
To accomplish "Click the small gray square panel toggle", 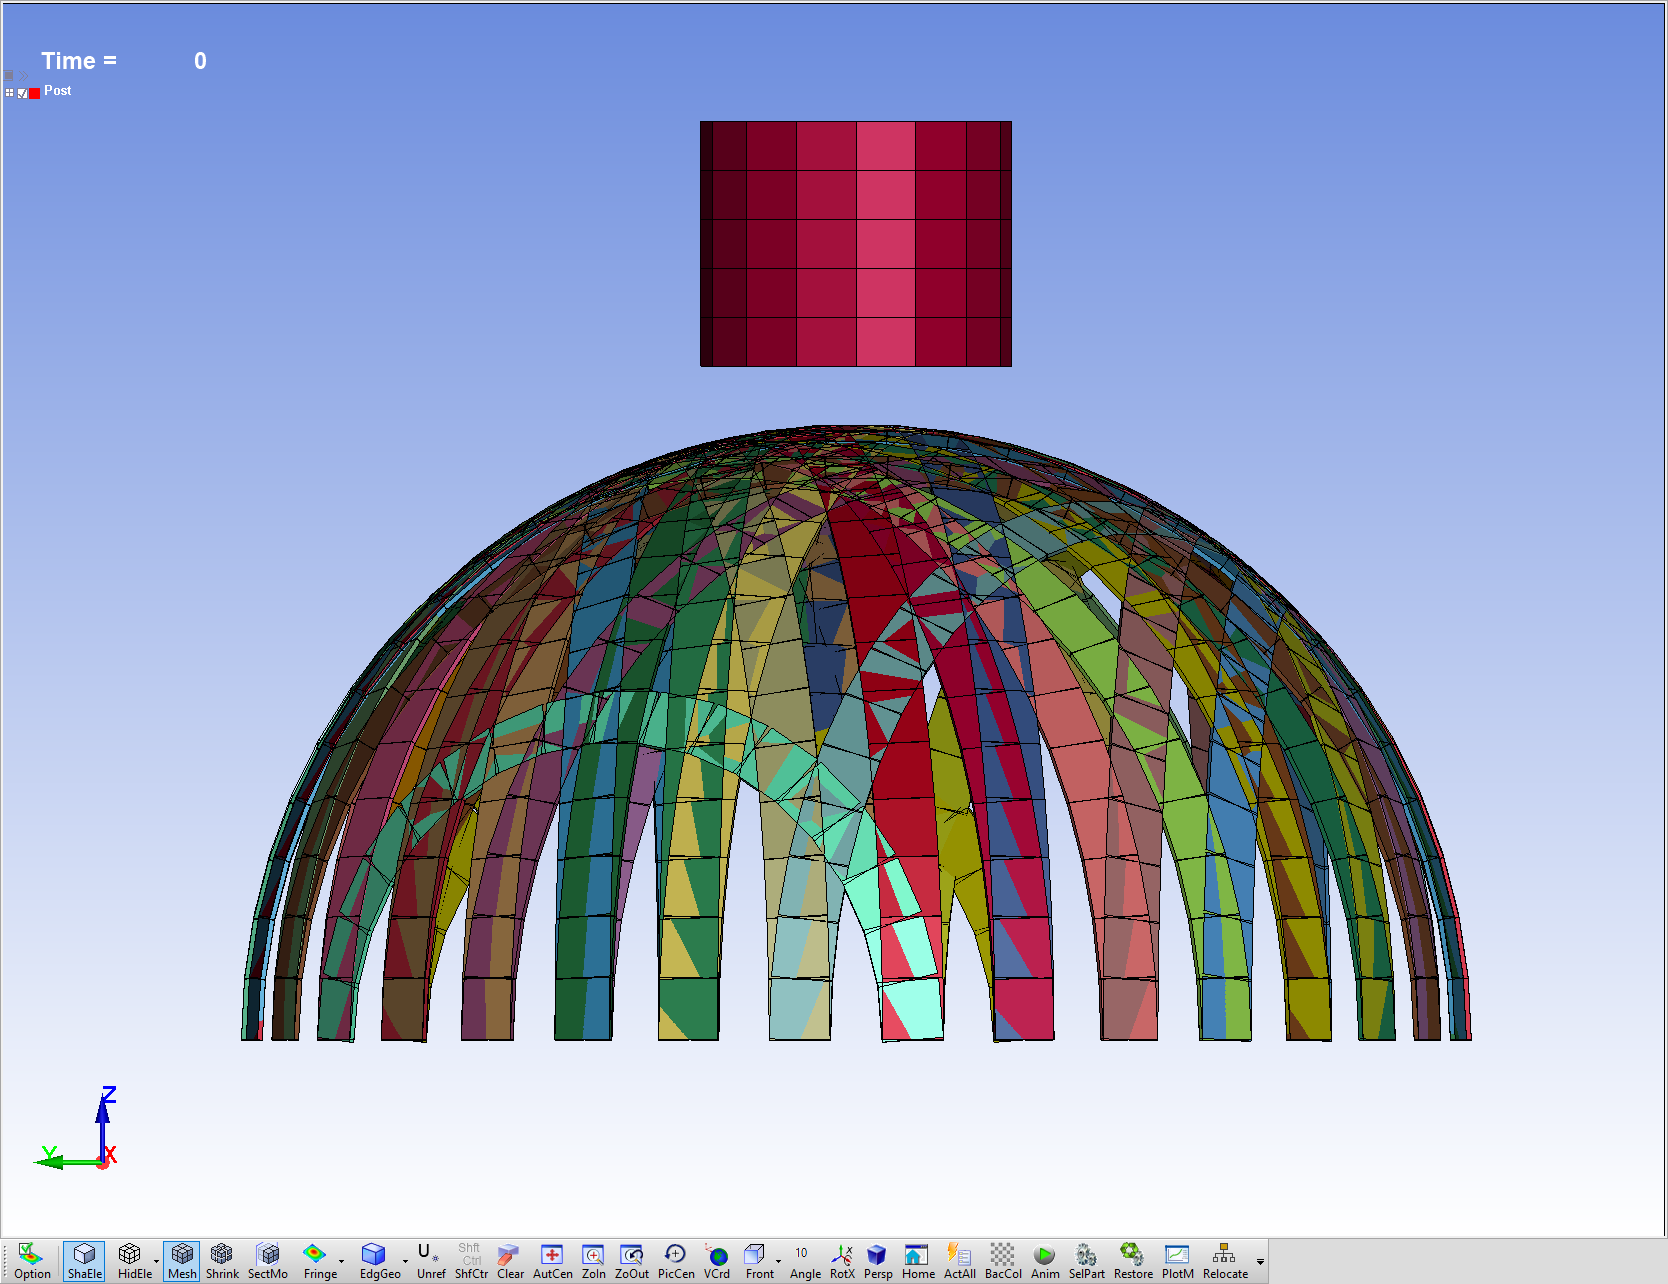I will pos(9,75).
